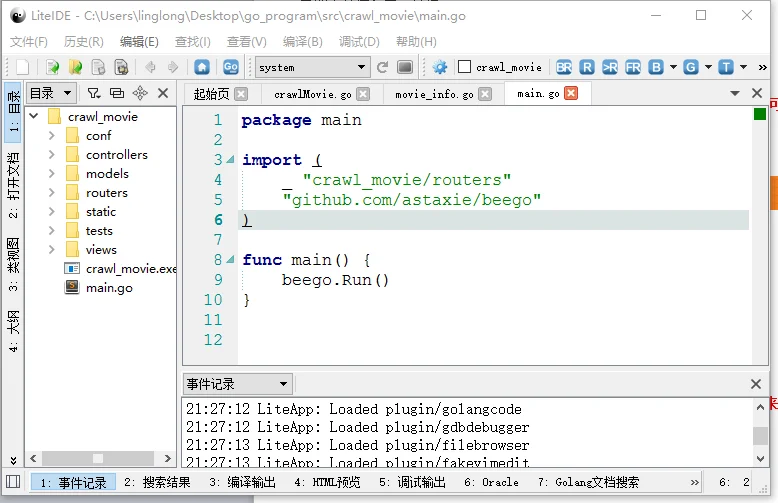Toggle the side bar layout icon in status bar
Viewport: 778px width, 503px height.
[x=13, y=482]
